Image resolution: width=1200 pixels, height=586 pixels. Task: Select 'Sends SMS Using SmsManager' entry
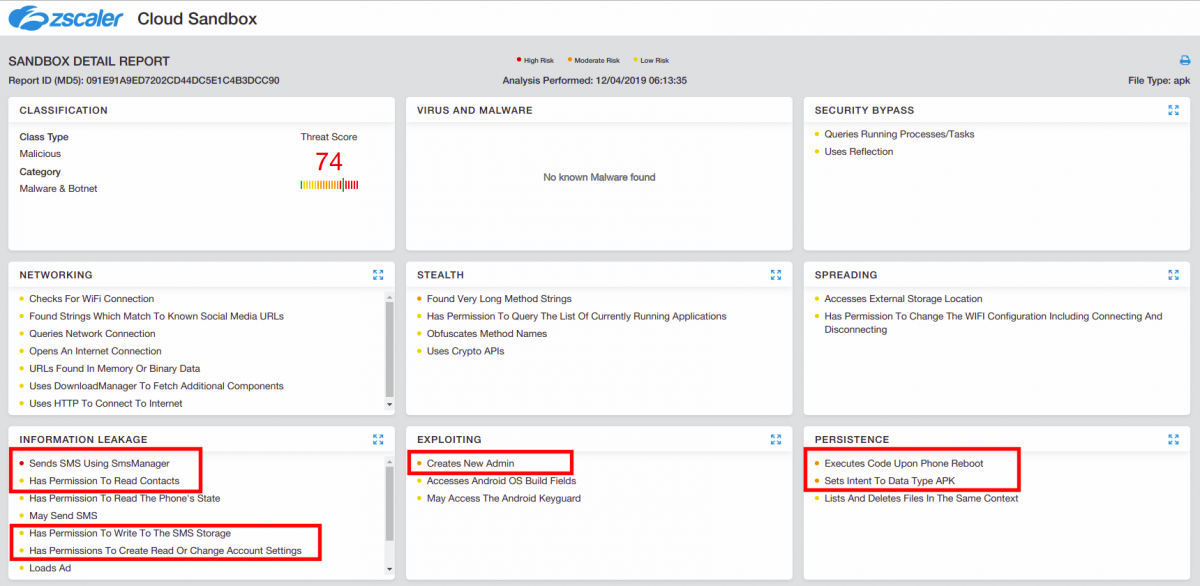tap(99, 464)
